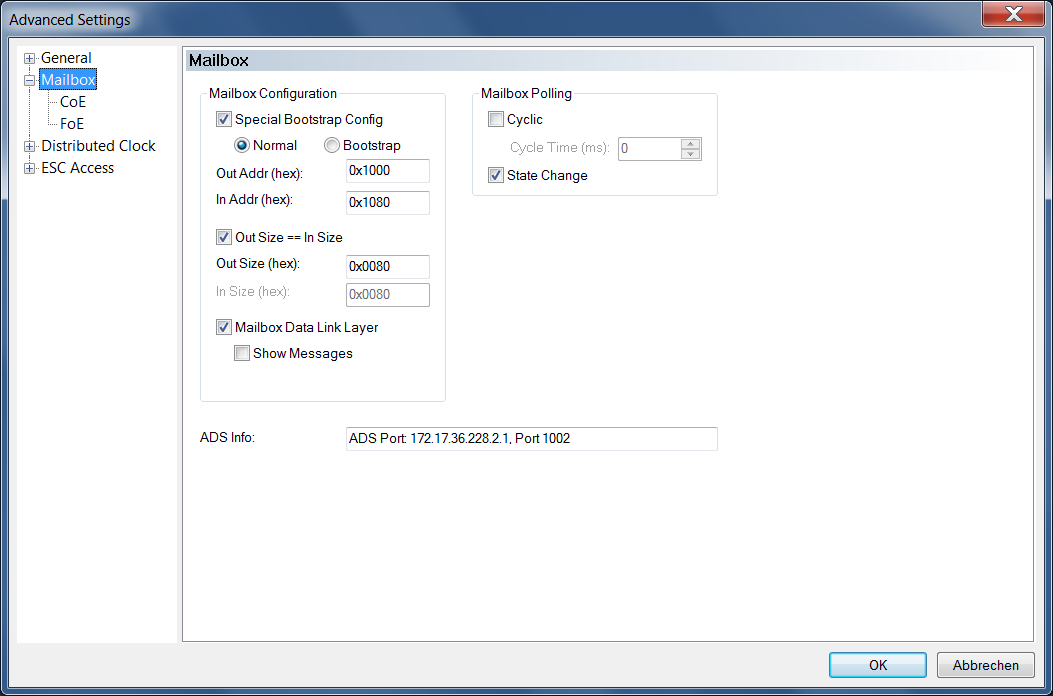Expand the ESC Access node
Image resolution: width=1053 pixels, height=696 pixels.
tap(29, 169)
